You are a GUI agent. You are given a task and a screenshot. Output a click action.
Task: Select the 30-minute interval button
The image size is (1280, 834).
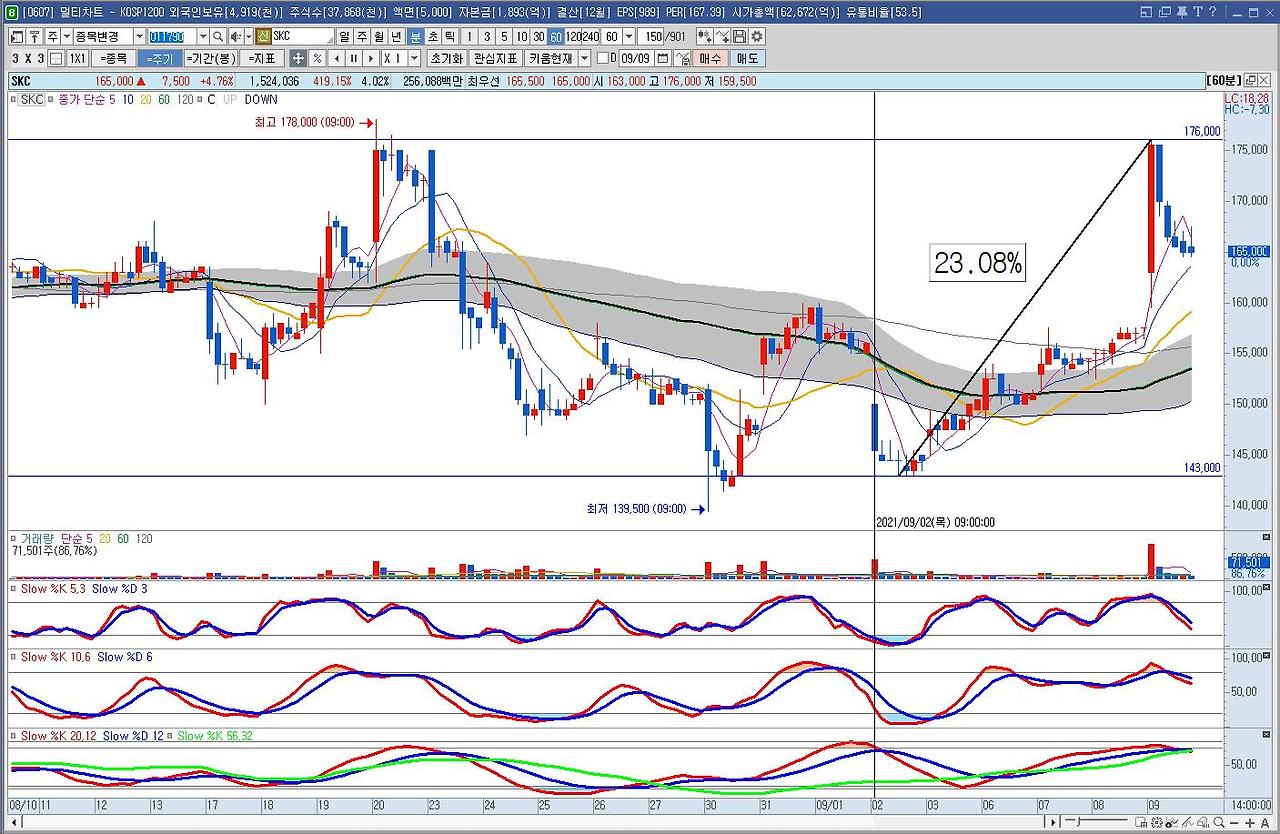tap(538, 36)
